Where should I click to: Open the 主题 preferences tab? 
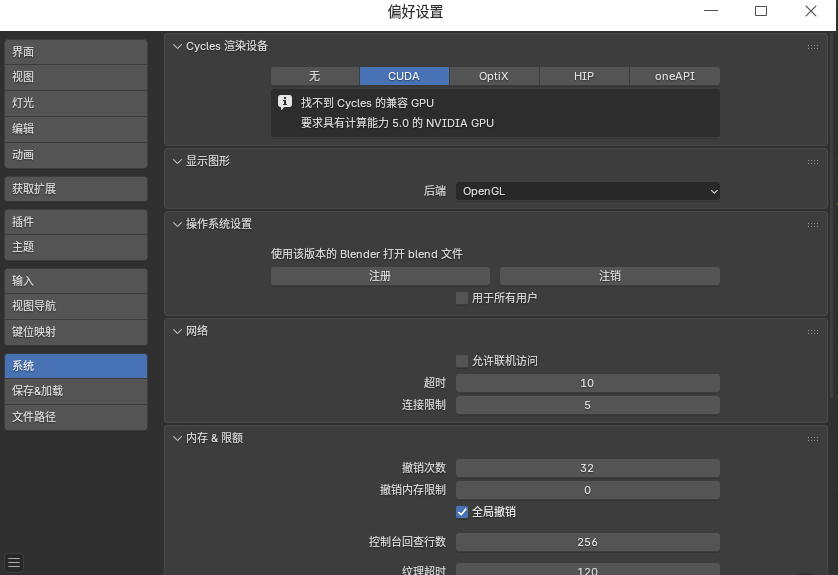click(76, 247)
